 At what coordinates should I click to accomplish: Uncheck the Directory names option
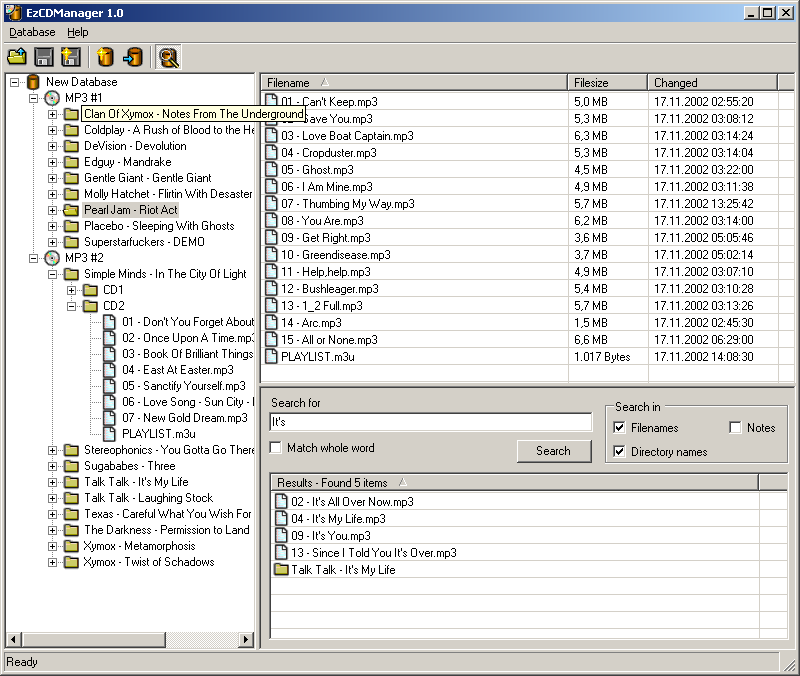(619, 452)
